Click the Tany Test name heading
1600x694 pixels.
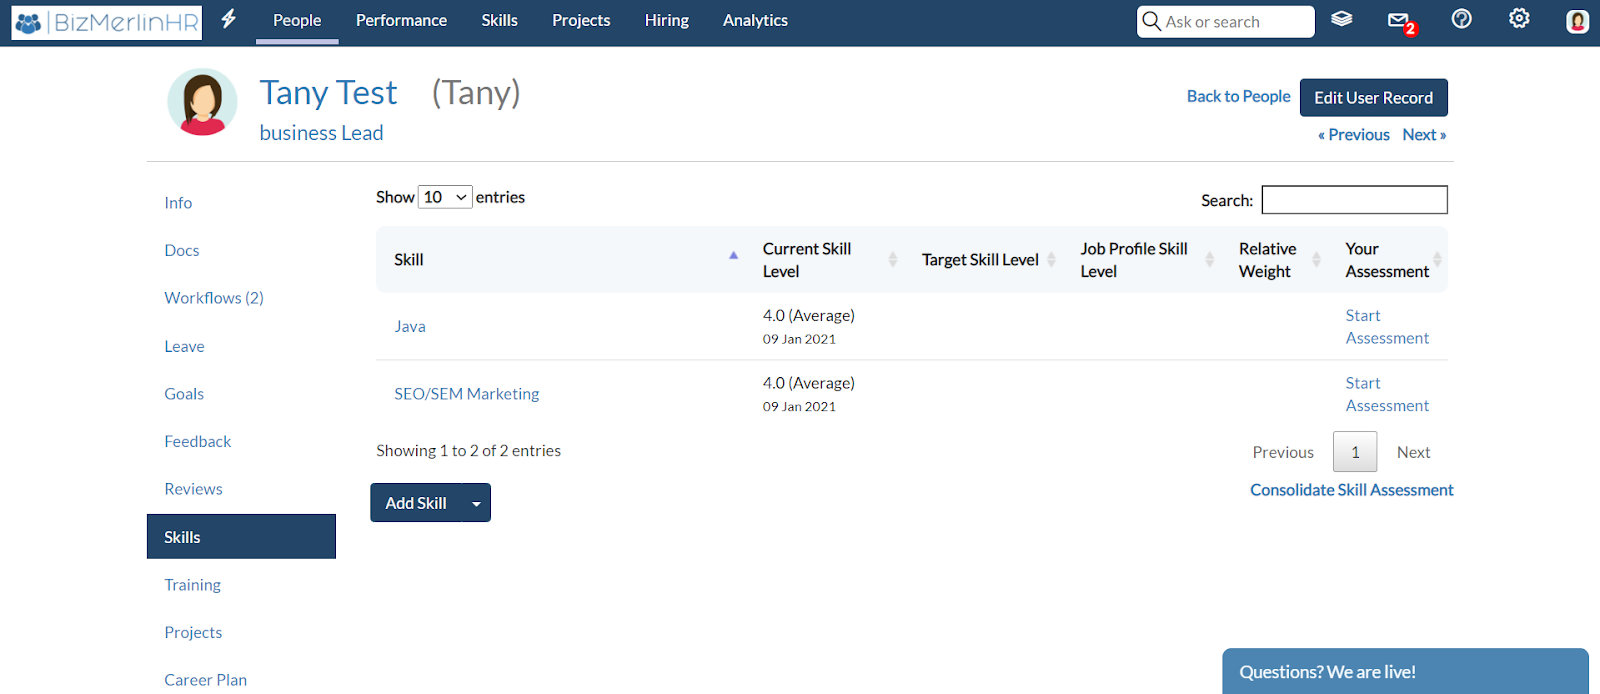[x=328, y=92]
